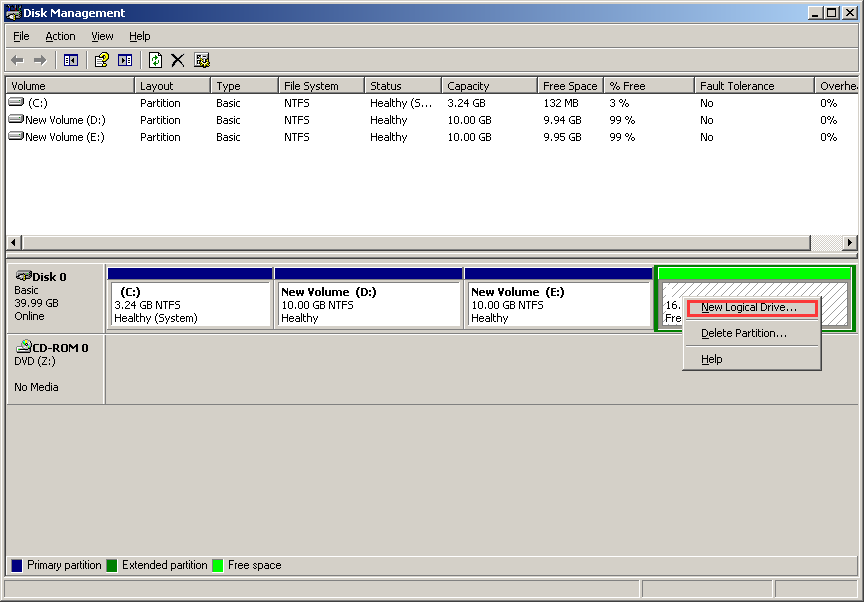Click the Disk 0 label
The image size is (864, 602).
[49, 276]
